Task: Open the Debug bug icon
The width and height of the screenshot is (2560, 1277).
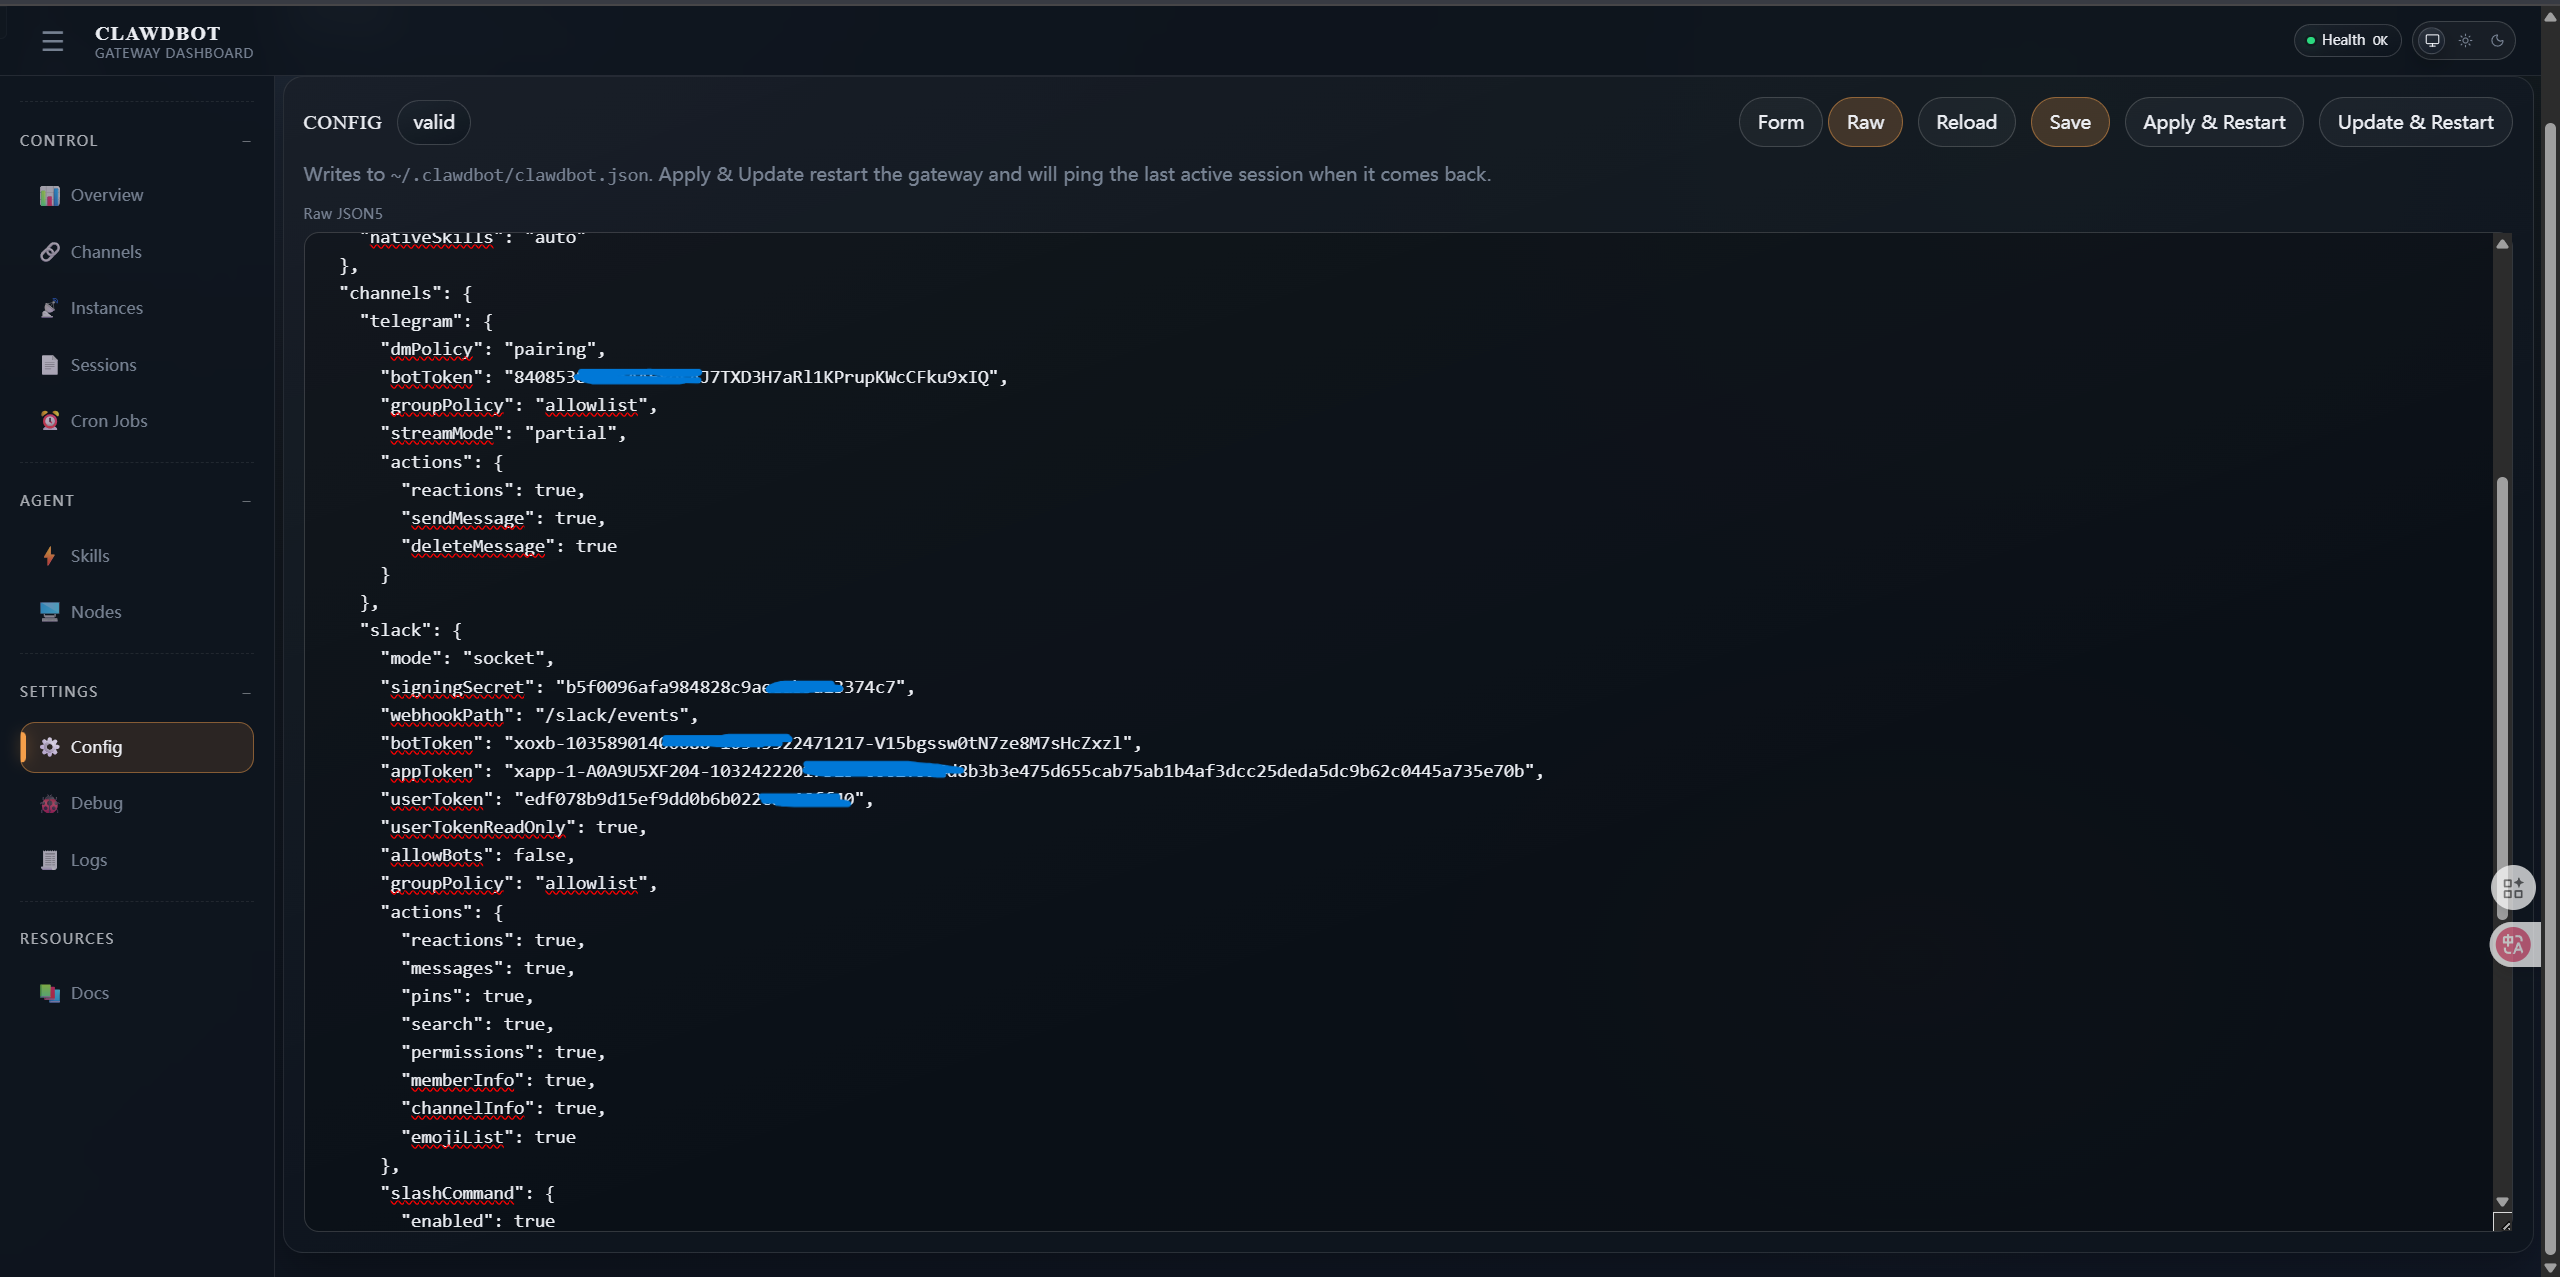Action: (x=49, y=804)
